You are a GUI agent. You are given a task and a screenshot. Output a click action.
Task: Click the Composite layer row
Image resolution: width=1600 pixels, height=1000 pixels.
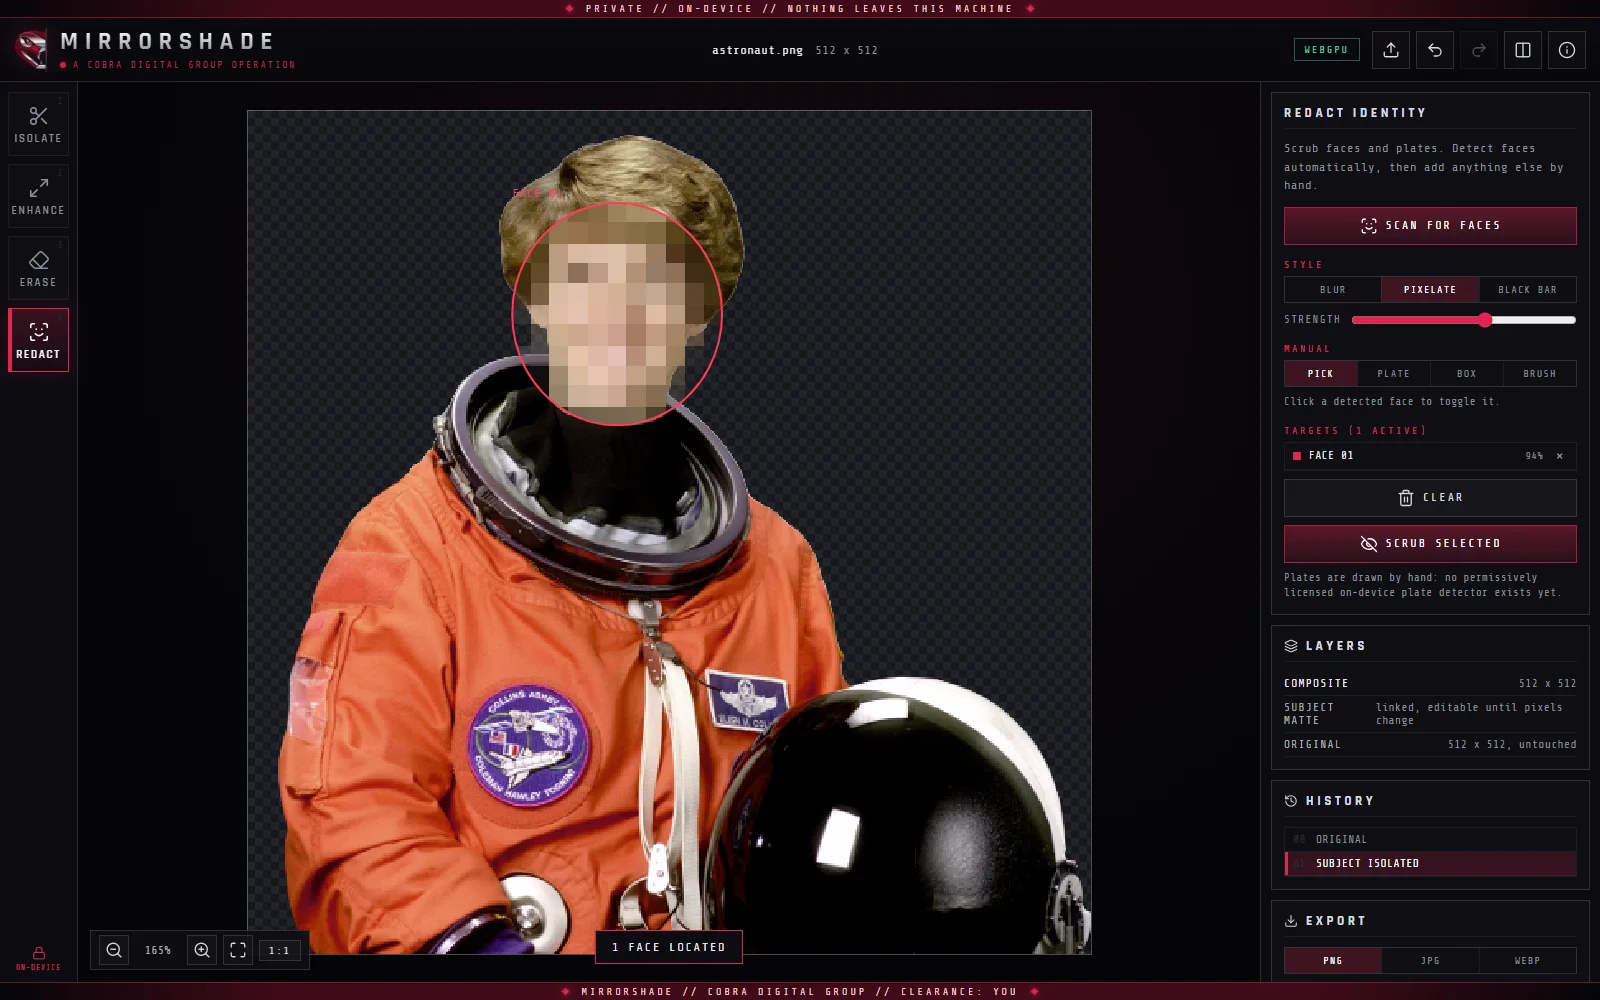tap(1430, 684)
